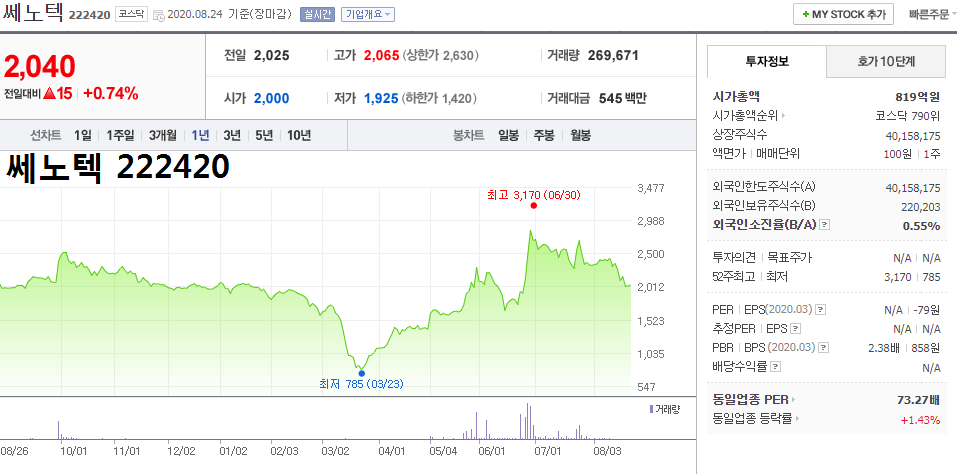The image size is (957, 474).
Task: Click the 상한가 2,630 text
Action: (440, 56)
